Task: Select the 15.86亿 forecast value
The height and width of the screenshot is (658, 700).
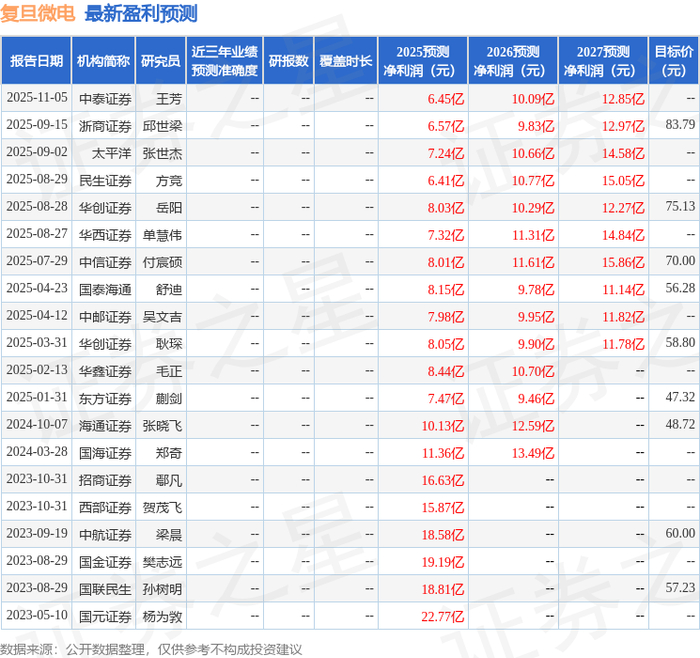Action: pyautogui.click(x=623, y=262)
